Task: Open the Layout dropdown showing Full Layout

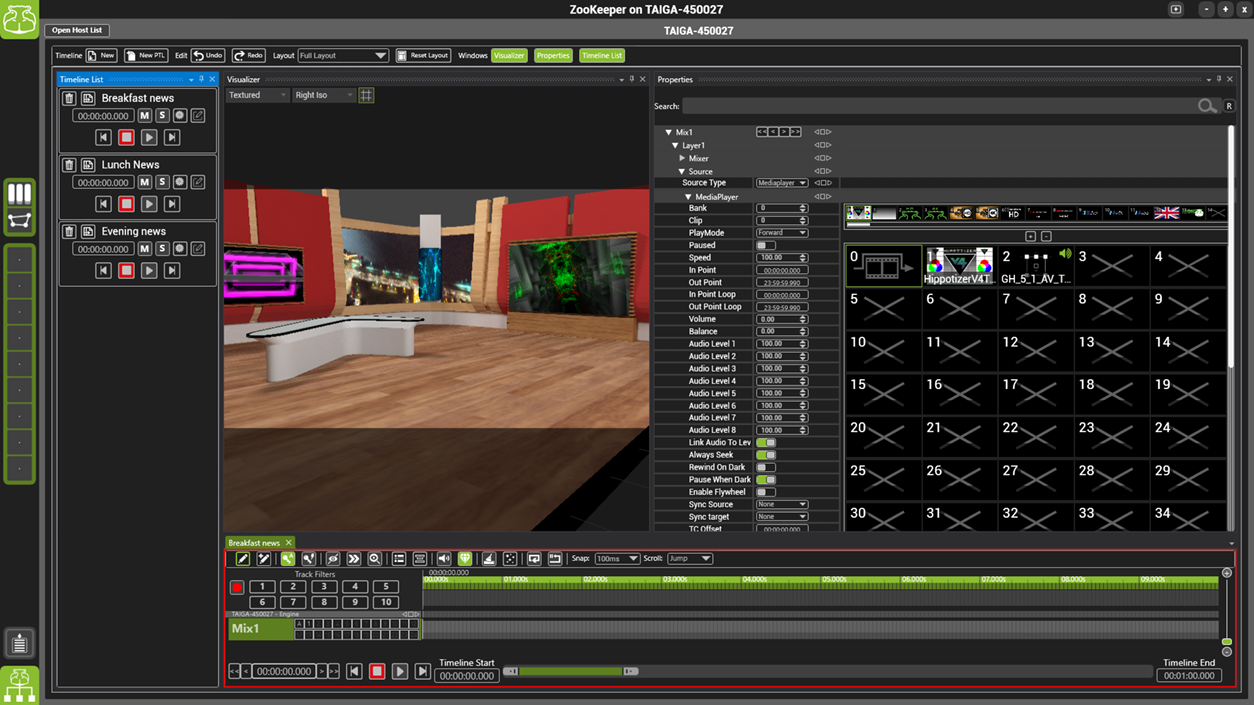Action: [x=343, y=56]
